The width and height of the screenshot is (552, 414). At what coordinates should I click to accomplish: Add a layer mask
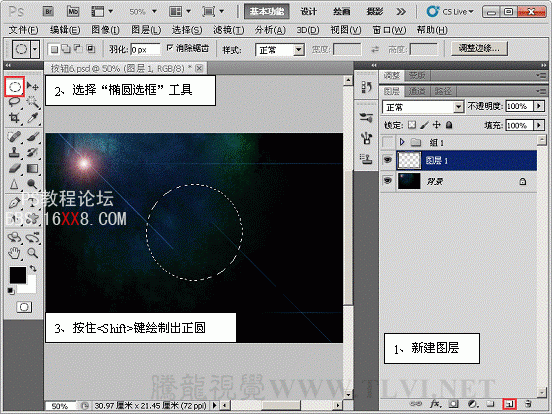[x=453, y=404]
